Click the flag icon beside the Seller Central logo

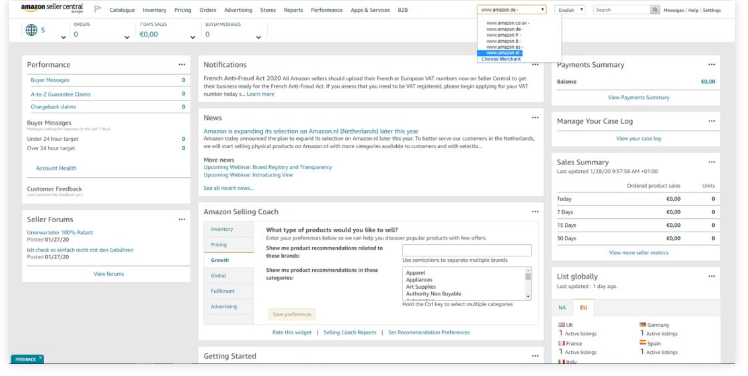point(98,9)
